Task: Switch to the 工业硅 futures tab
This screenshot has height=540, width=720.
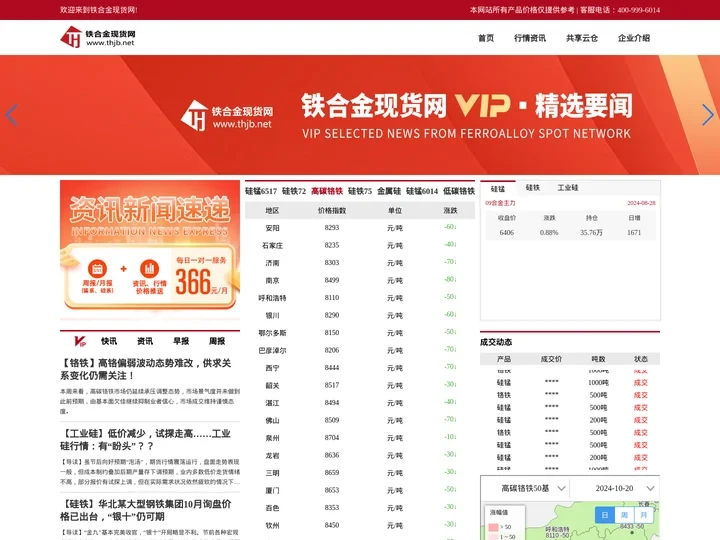Action: click(x=568, y=188)
